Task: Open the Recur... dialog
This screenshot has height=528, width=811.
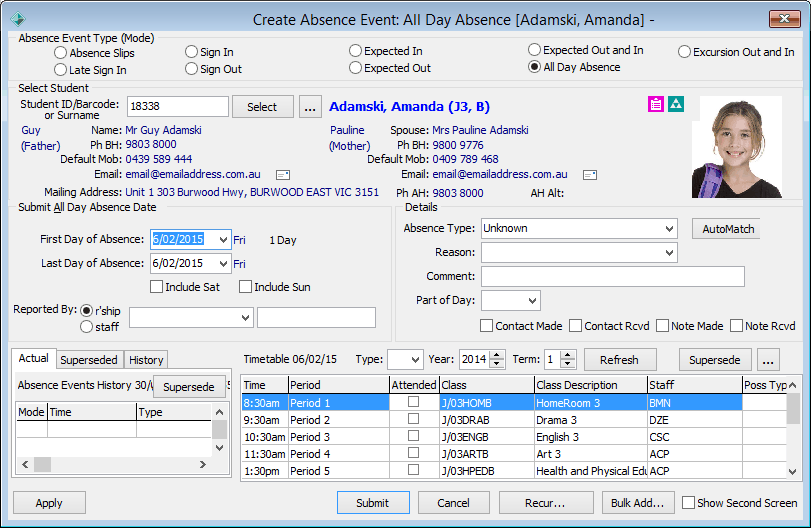Action: tap(545, 503)
